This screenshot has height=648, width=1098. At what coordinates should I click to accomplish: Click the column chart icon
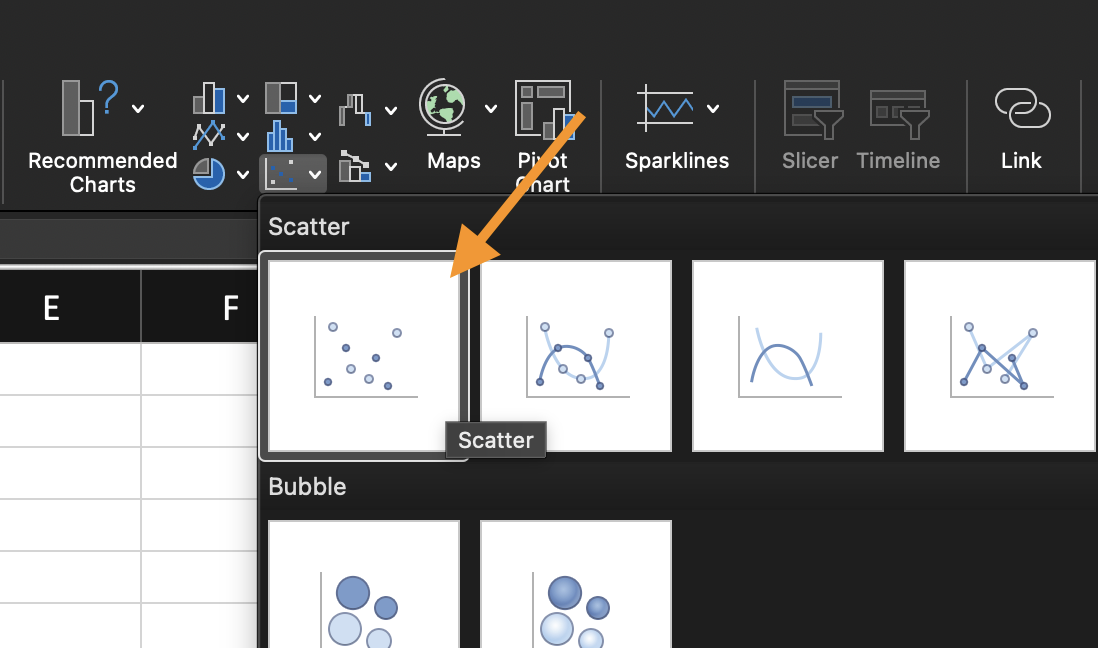tap(209, 98)
